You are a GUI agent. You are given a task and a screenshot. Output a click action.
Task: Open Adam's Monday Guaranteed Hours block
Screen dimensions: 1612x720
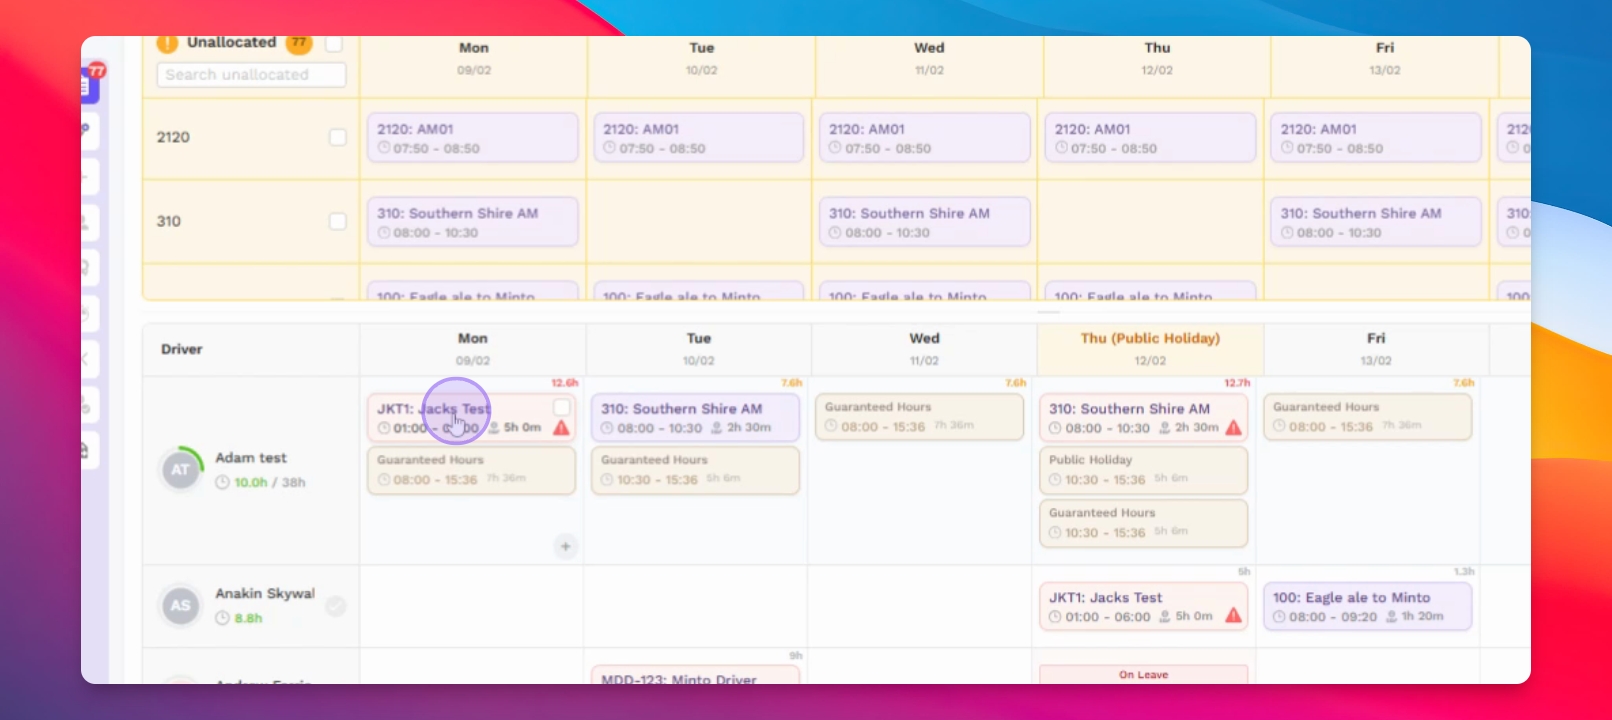(x=472, y=470)
